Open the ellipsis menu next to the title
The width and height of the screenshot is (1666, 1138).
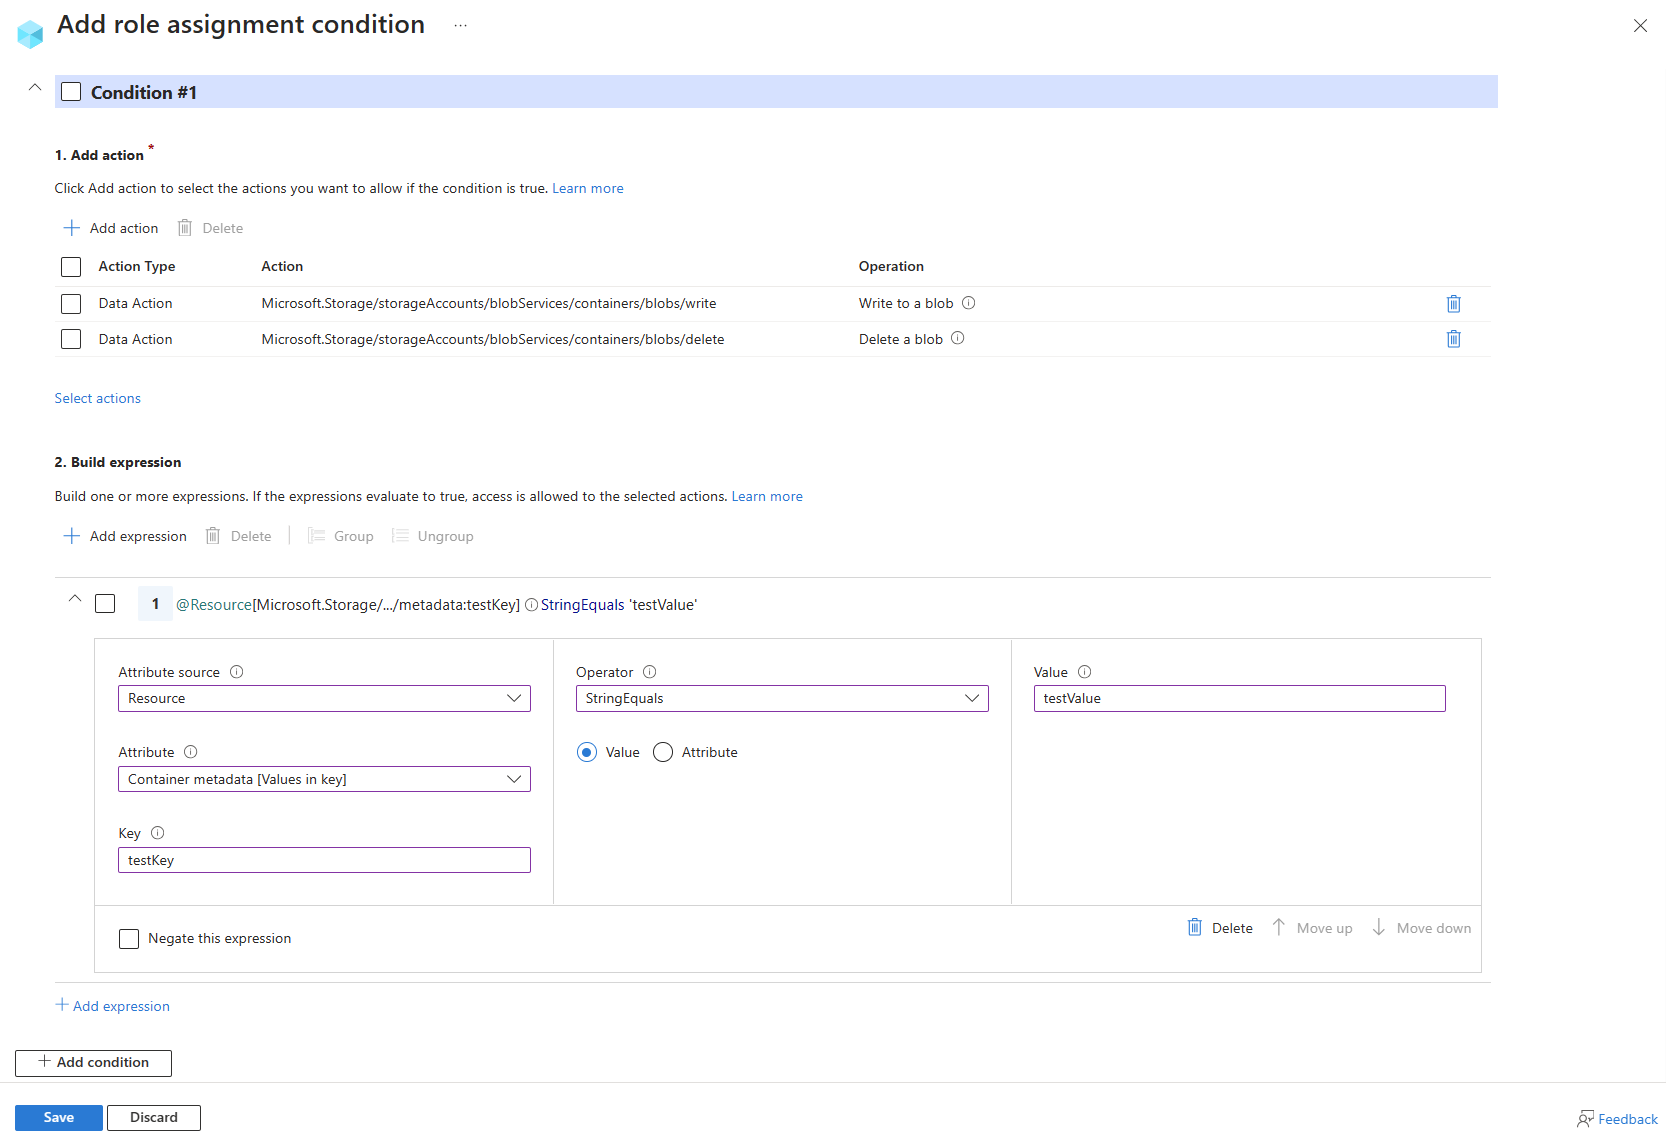[x=460, y=25]
